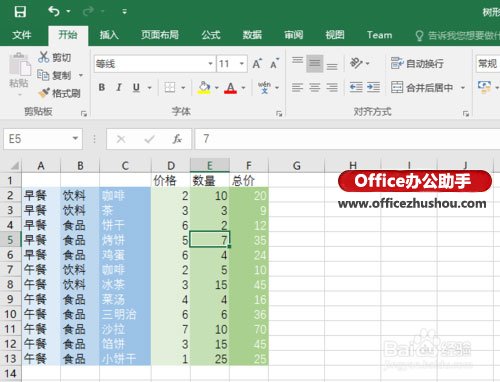
Task: Select all cells corner triangle
Action: pyautogui.click(x=14, y=165)
